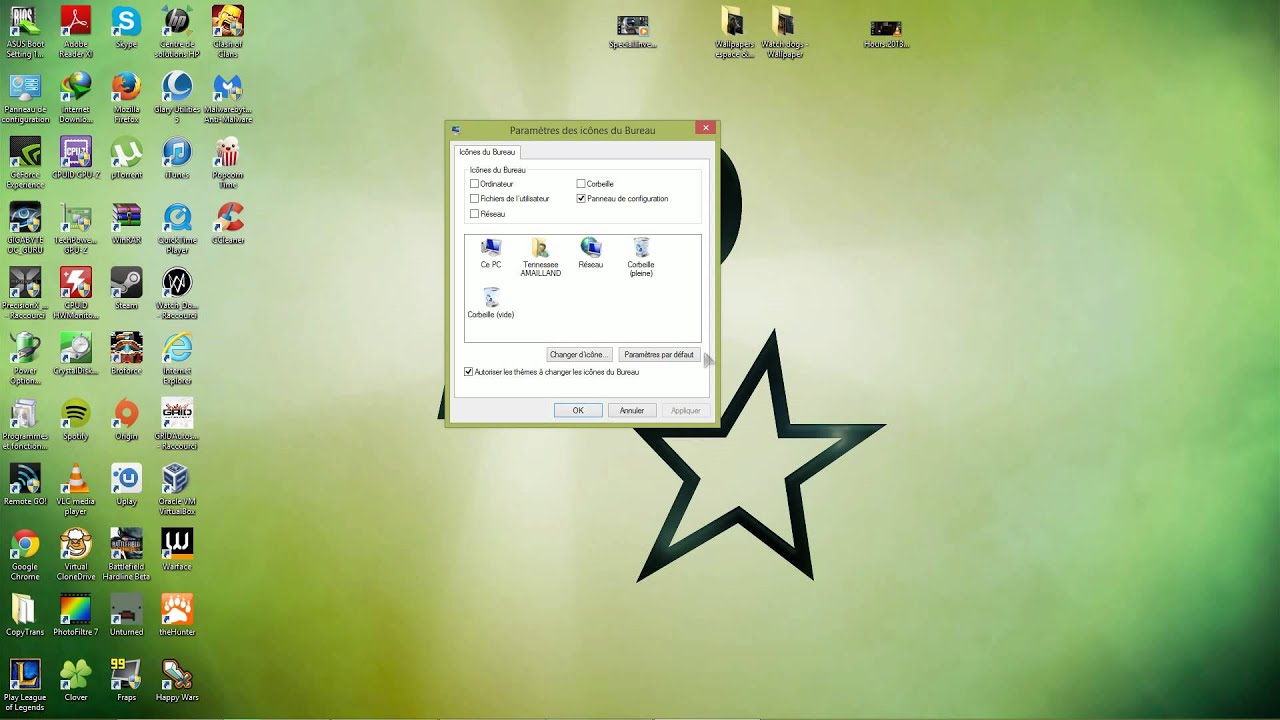Select Programmes et fonctionnalités desktop icon
Screen dimensions: 1280x720
click(25, 424)
